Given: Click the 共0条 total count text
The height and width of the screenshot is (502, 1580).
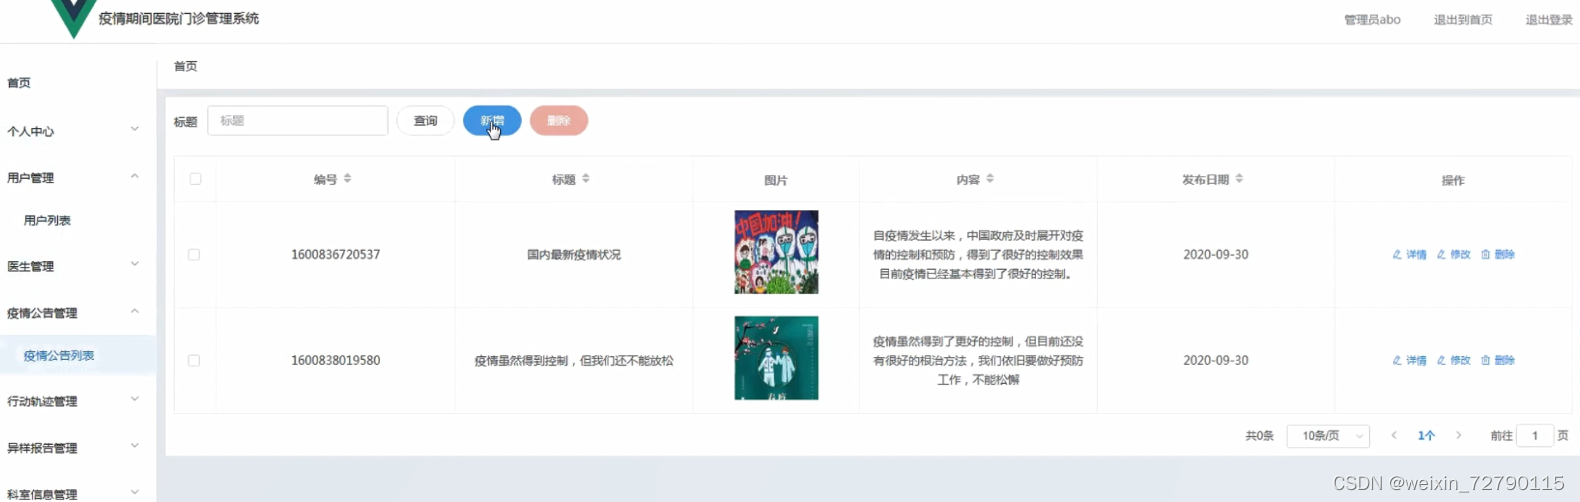Looking at the screenshot, I should (1259, 436).
